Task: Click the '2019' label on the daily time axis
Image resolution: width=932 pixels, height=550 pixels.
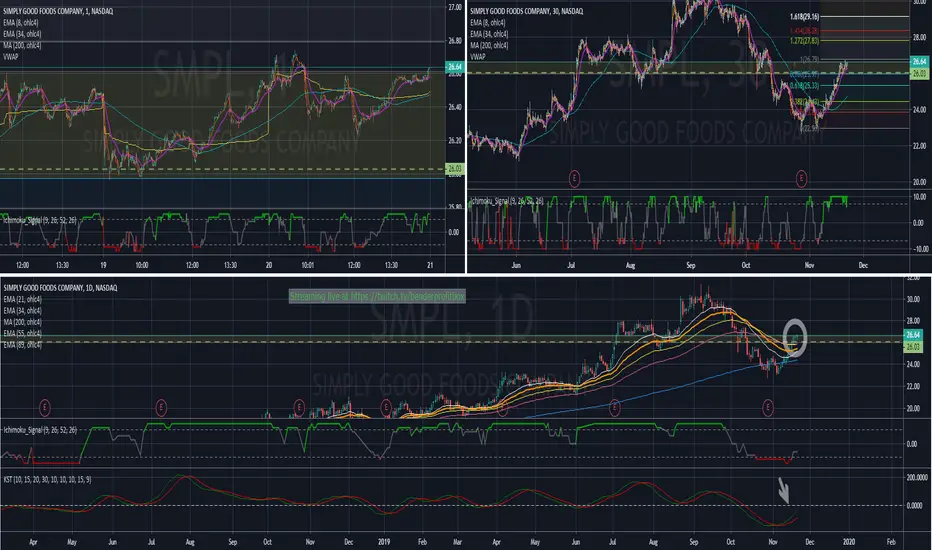Action: click(x=384, y=542)
